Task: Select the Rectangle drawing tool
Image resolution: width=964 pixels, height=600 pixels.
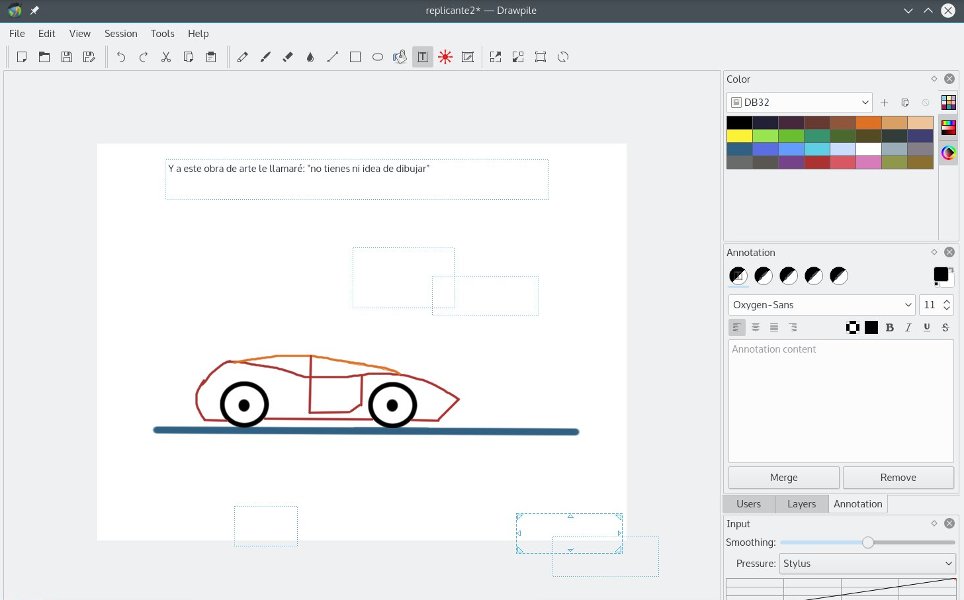Action: (355, 57)
